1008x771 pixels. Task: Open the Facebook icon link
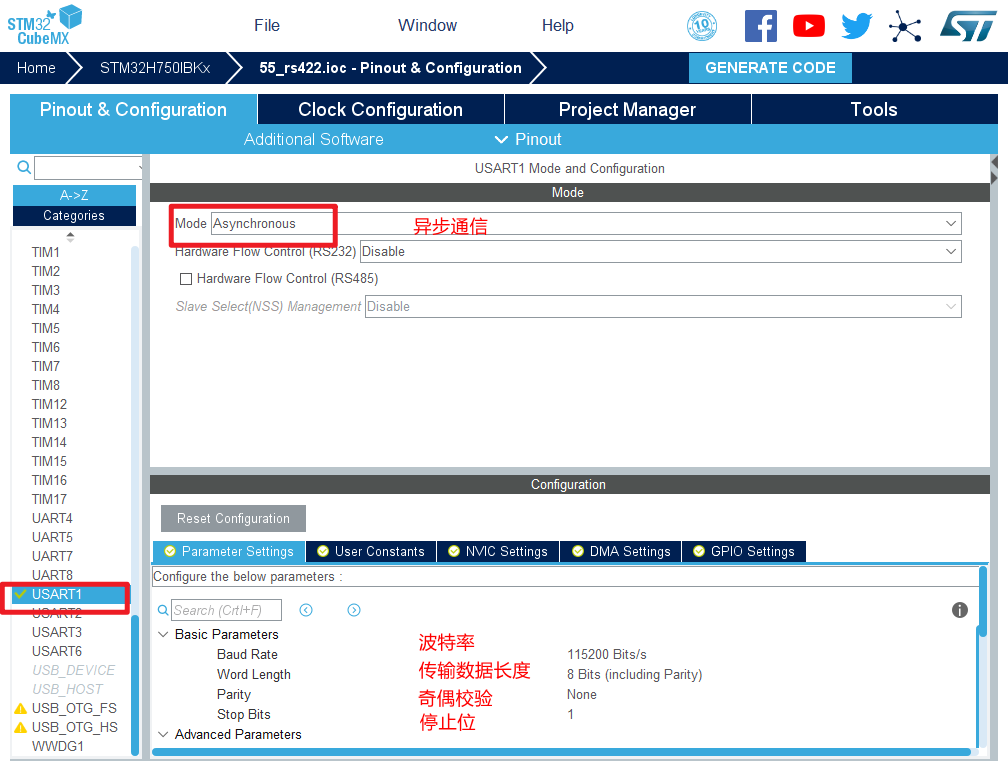[760, 26]
